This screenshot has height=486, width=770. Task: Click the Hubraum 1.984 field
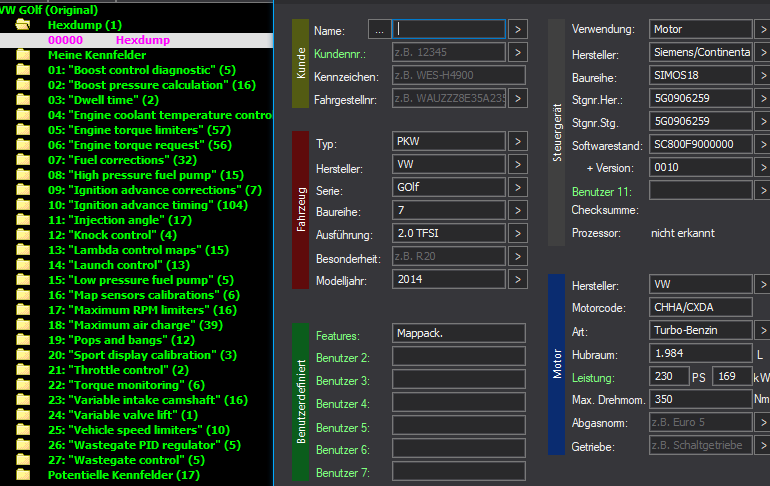701,353
